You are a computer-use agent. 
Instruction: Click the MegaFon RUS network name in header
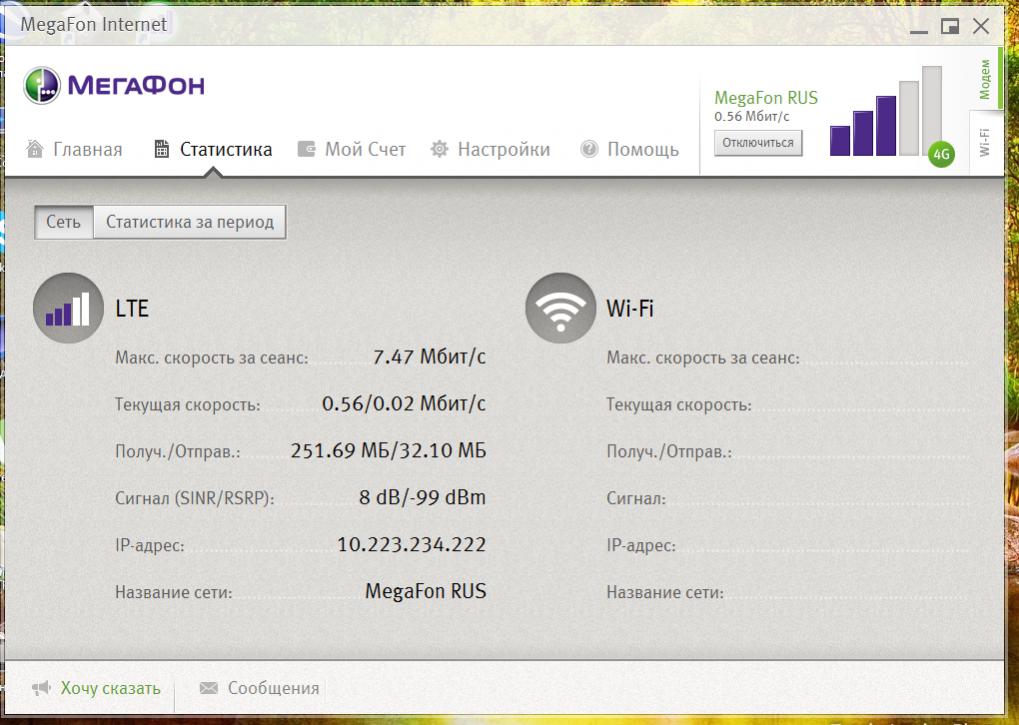click(766, 97)
